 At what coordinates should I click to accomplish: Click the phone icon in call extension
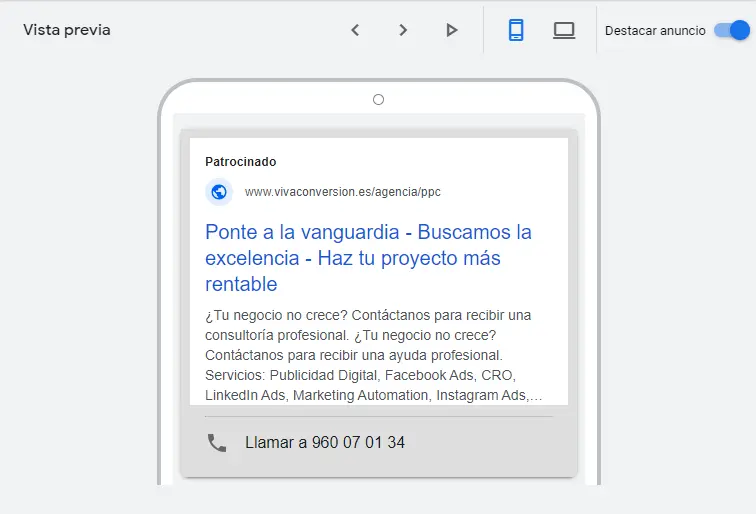click(216, 443)
